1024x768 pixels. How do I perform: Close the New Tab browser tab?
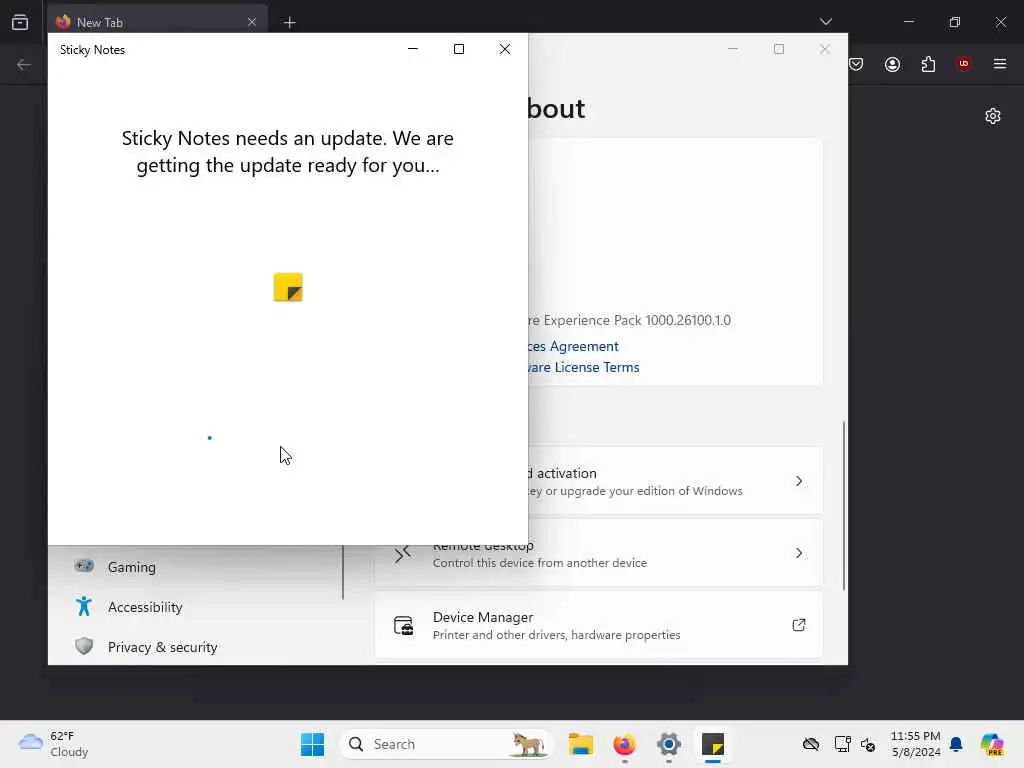pos(252,22)
